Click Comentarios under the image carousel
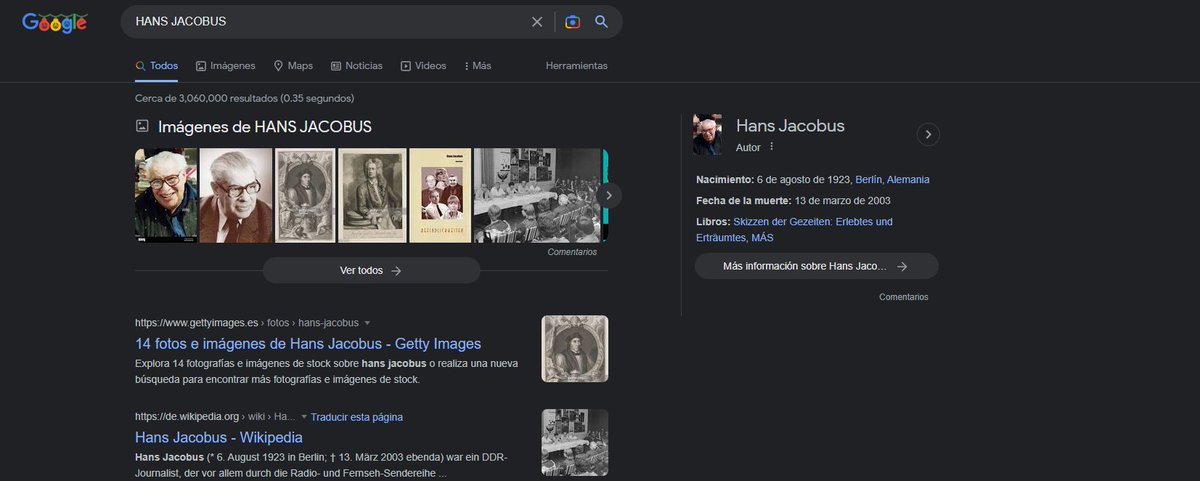Image resolution: width=1200 pixels, height=481 pixels. point(572,252)
